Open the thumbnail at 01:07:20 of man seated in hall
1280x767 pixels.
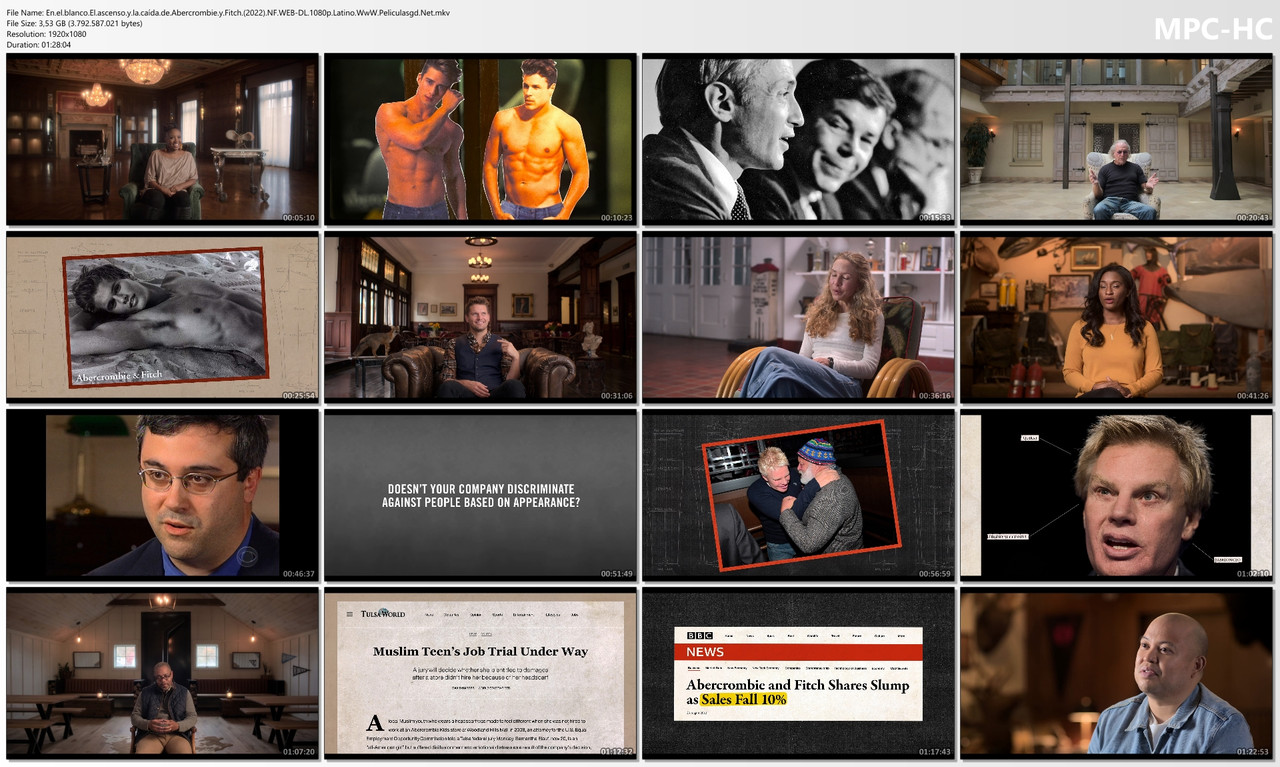[162, 673]
